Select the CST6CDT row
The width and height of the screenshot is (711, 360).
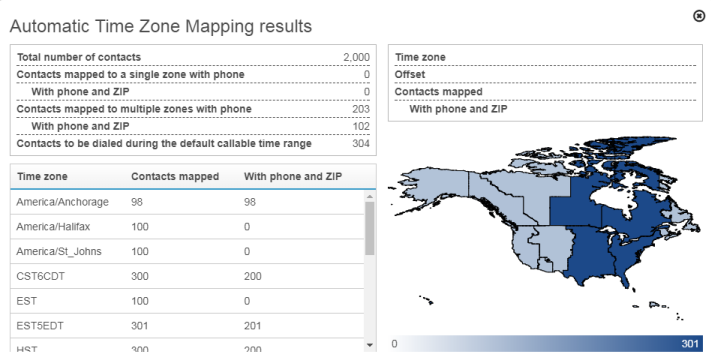[x=187, y=276]
